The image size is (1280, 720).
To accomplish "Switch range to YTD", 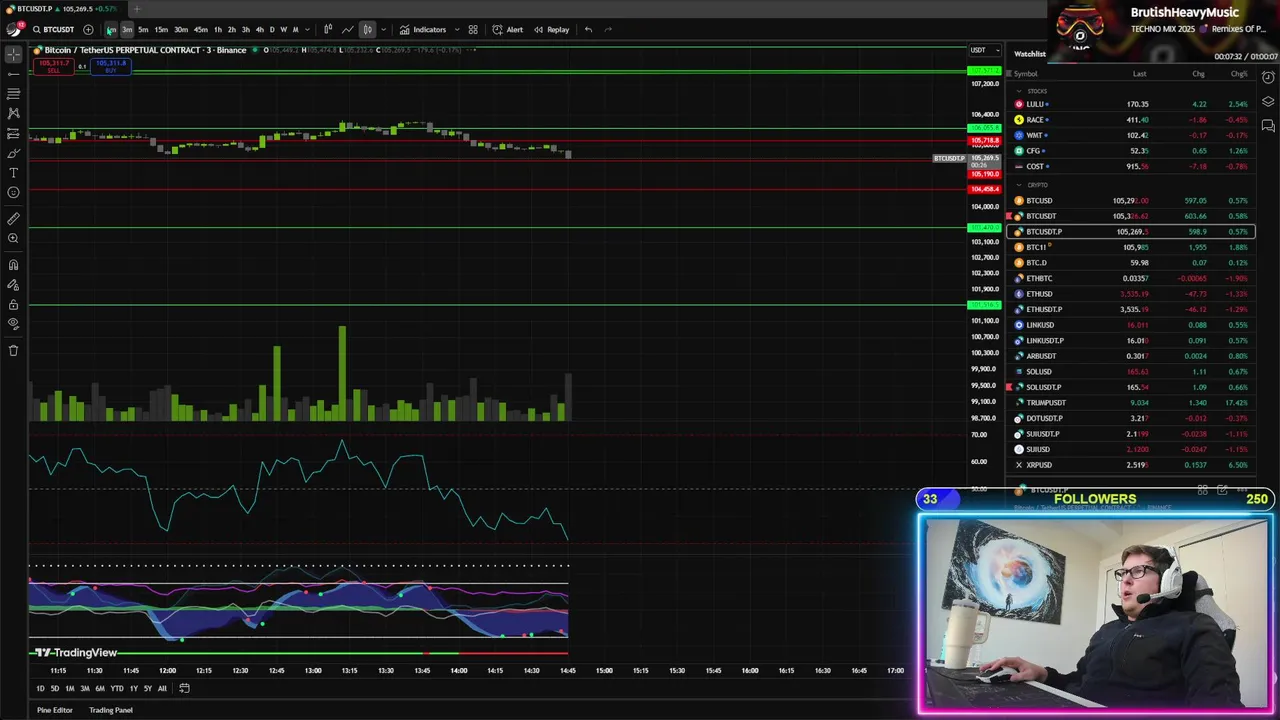I will tap(117, 688).
